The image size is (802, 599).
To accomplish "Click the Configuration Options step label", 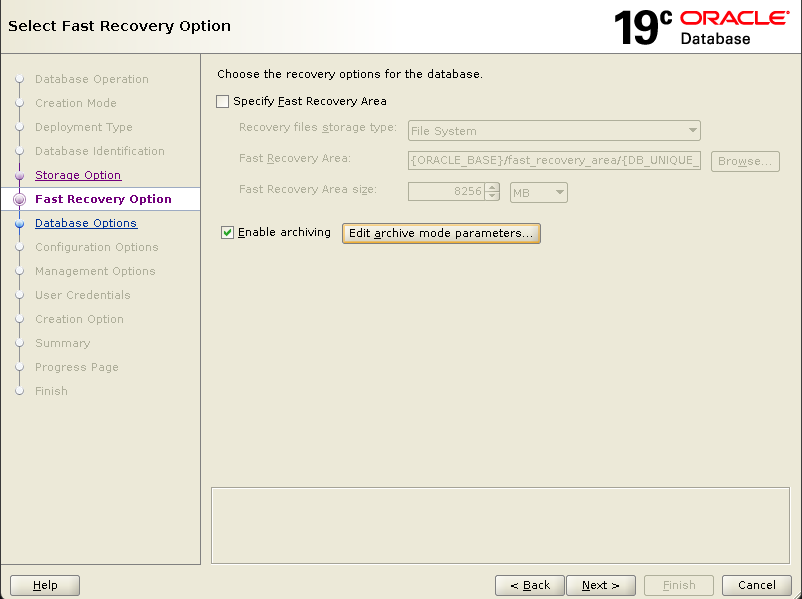I will tap(97, 247).
